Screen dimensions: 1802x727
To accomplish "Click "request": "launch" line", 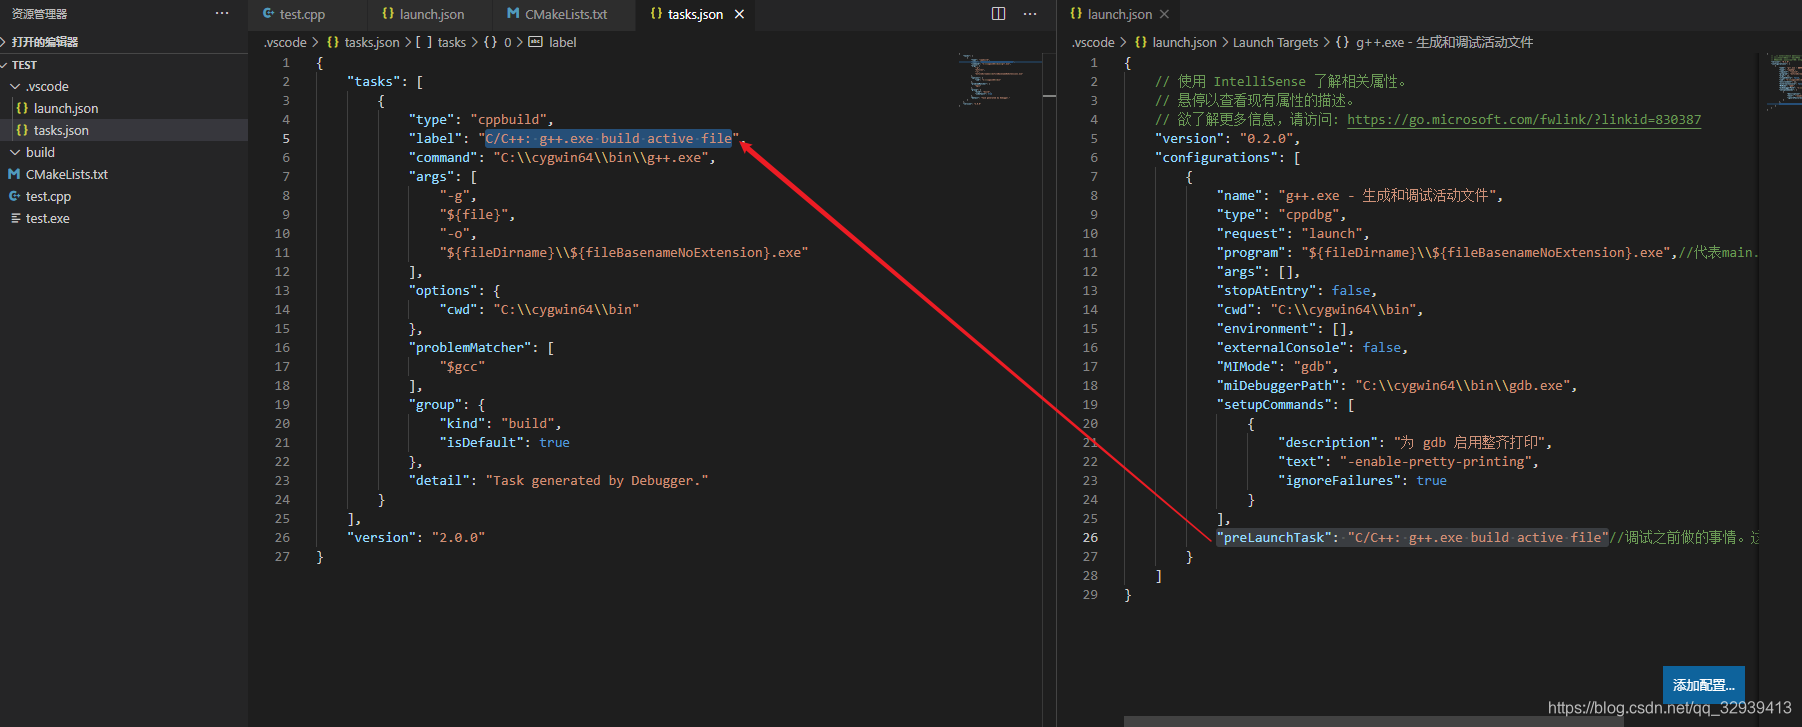I will pyautogui.click(x=1293, y=233).
